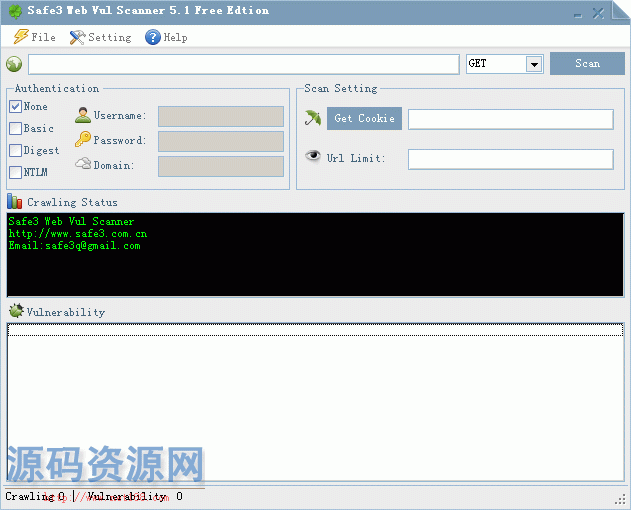Image resolution: width=631 pixels, height=510 pixels.
Task: Click the Scan button
Action: 587,63
